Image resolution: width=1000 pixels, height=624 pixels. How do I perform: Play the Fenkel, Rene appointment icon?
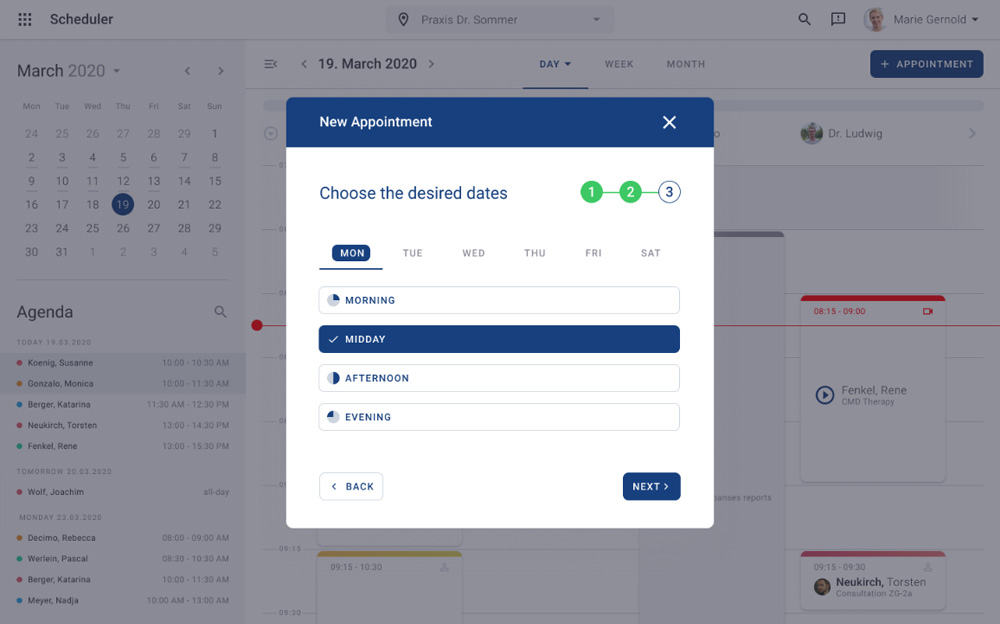824,395
